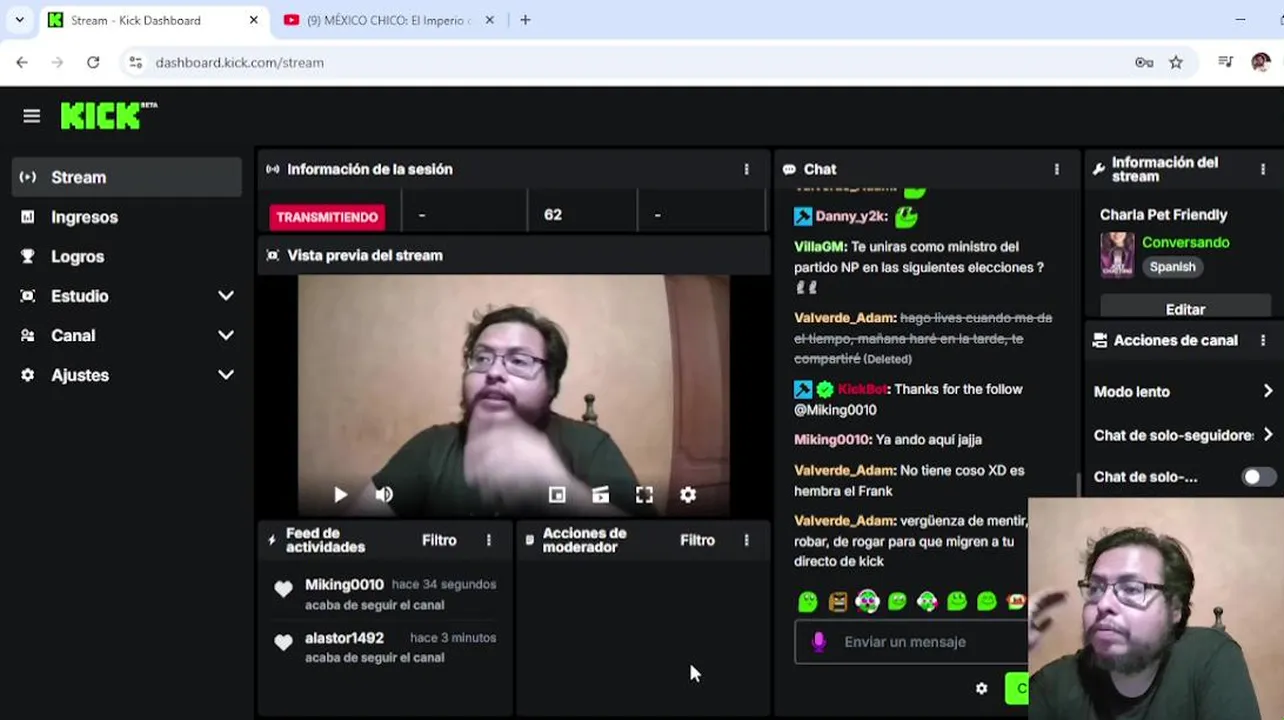Open the password key icon in address bar

point(1144,62)
